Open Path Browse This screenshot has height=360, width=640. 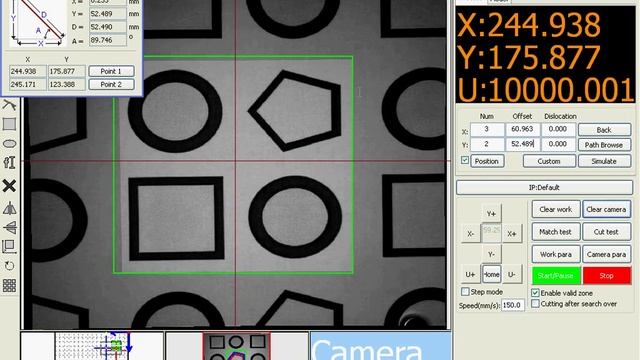[x=604, y=145]
